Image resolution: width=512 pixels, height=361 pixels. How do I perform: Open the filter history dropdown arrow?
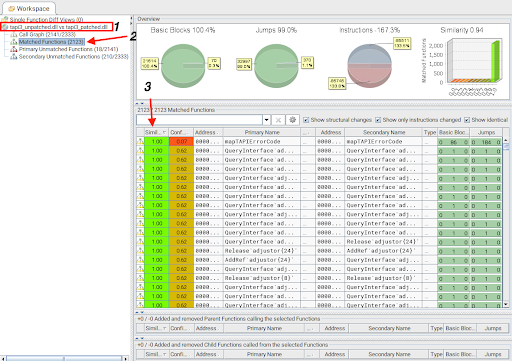point(266,120)
